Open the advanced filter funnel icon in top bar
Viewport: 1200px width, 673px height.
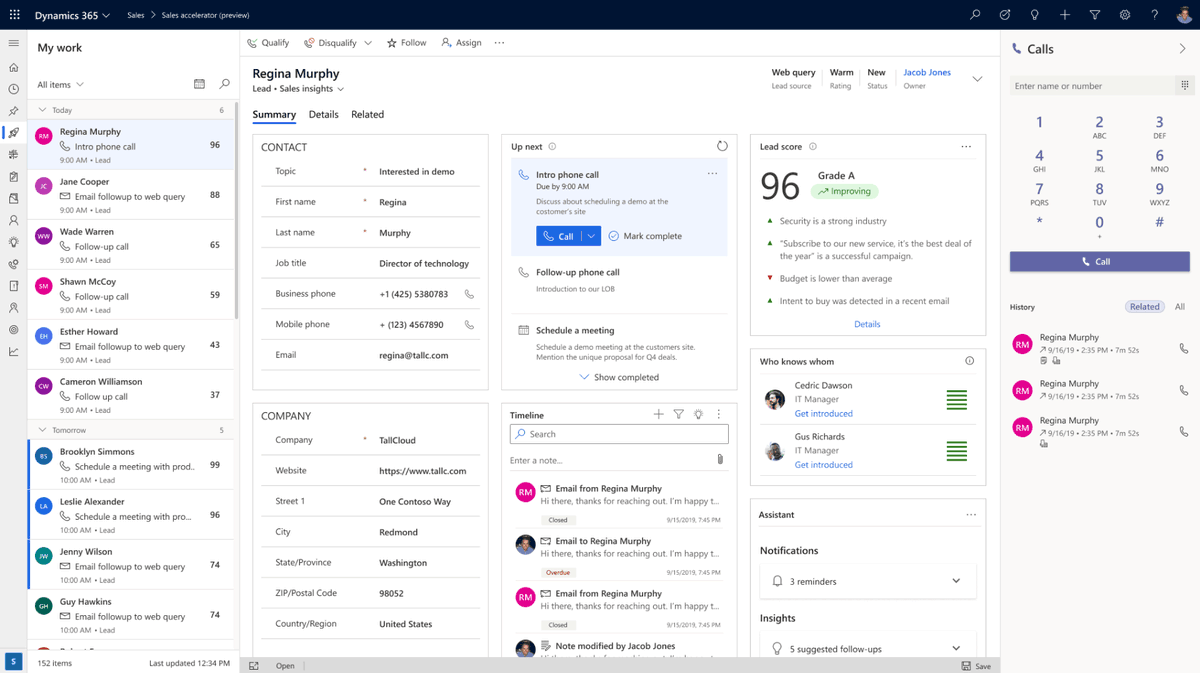(x=1095, y=15)
